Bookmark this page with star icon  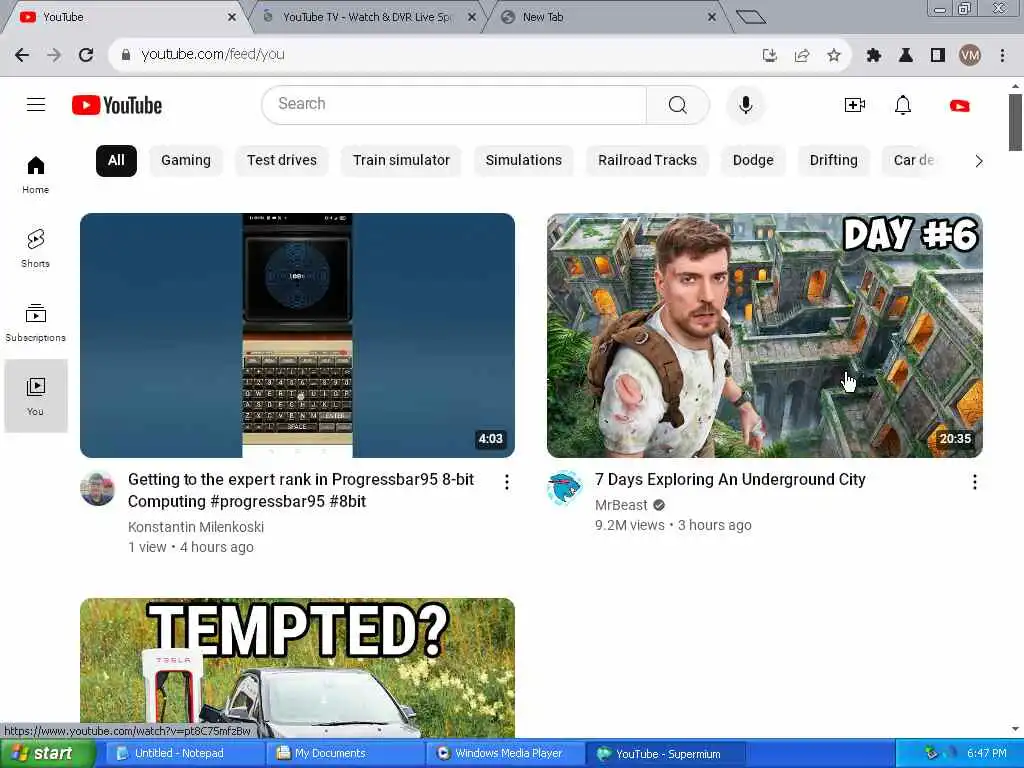834,56
